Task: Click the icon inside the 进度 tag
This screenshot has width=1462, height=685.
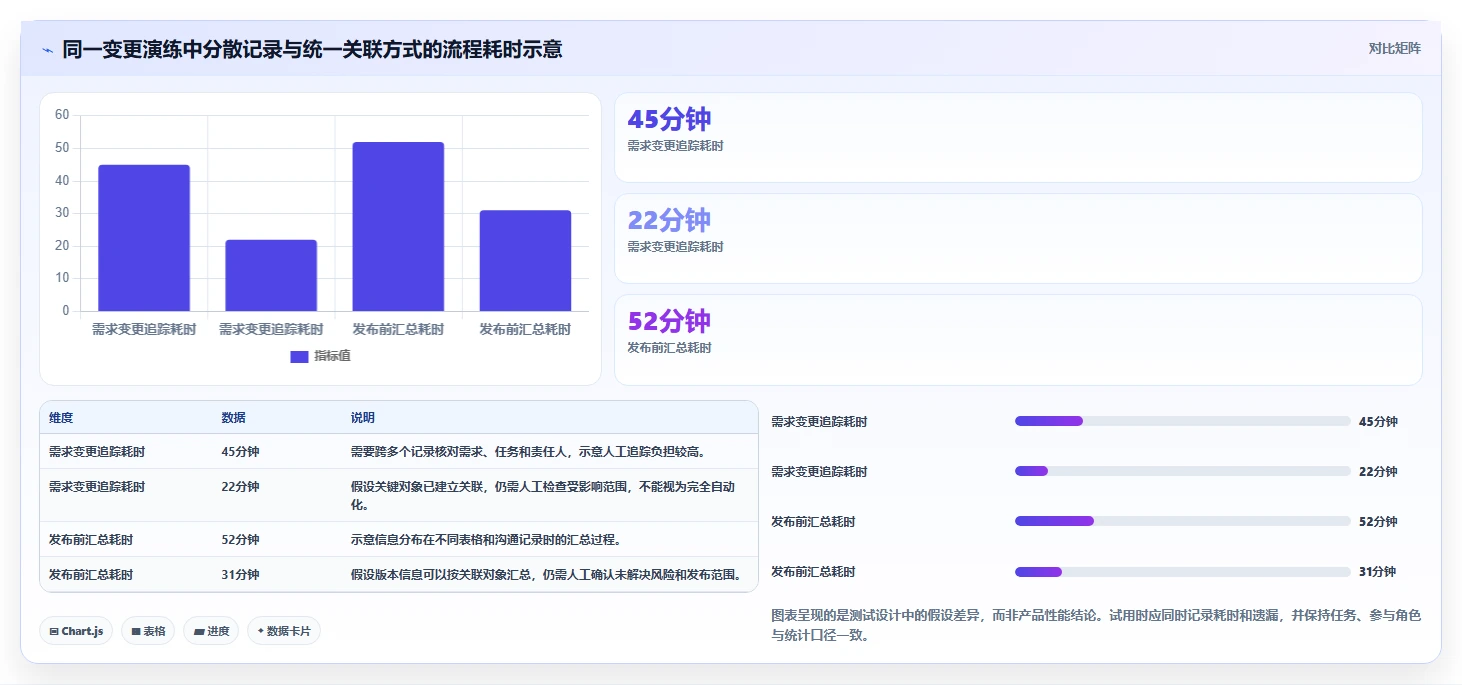Action: 198,632
